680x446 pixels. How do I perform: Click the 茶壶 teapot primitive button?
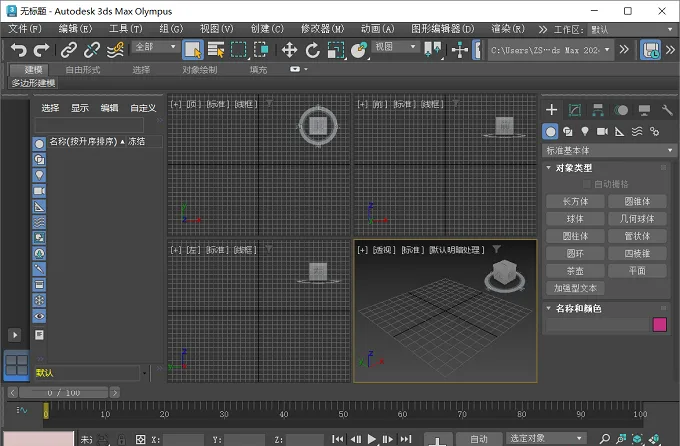[575, 271]
